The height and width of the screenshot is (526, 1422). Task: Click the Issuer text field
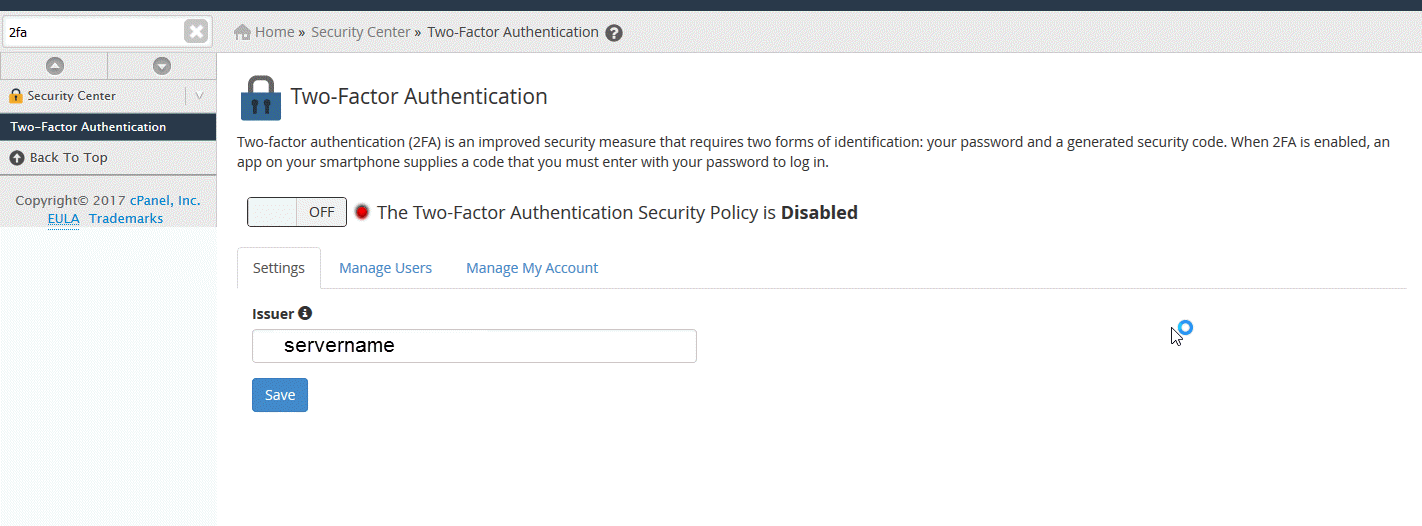(474, 346)
